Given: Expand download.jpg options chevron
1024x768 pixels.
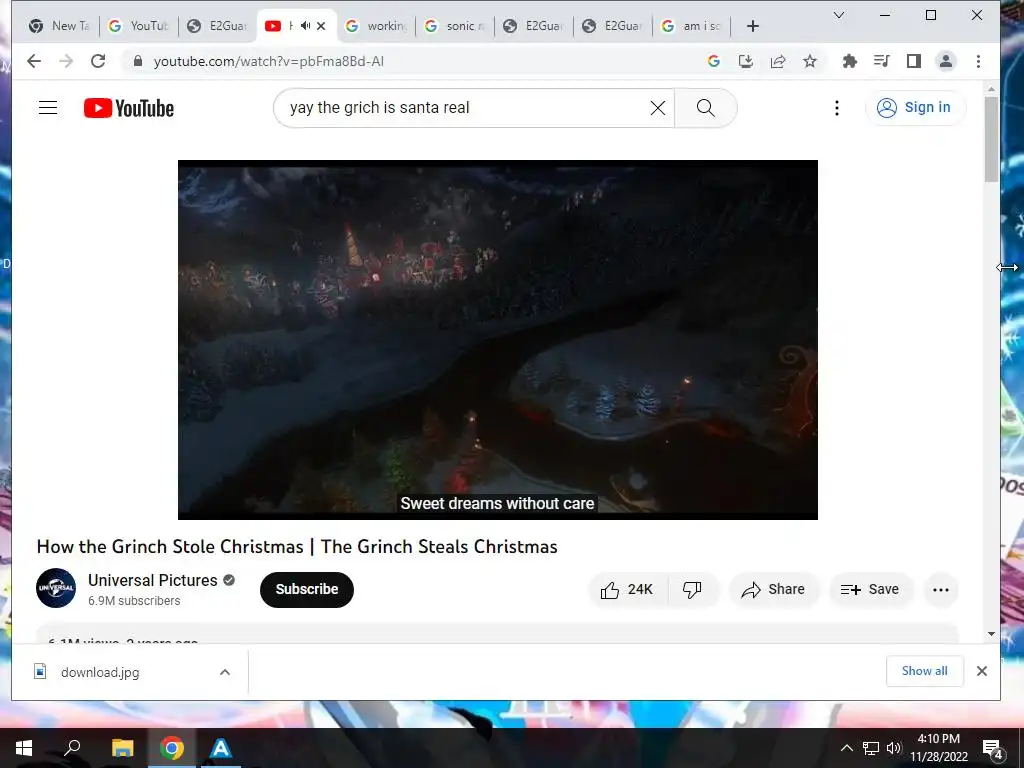Looking at the screenshot, I should (x=225, y=672).
